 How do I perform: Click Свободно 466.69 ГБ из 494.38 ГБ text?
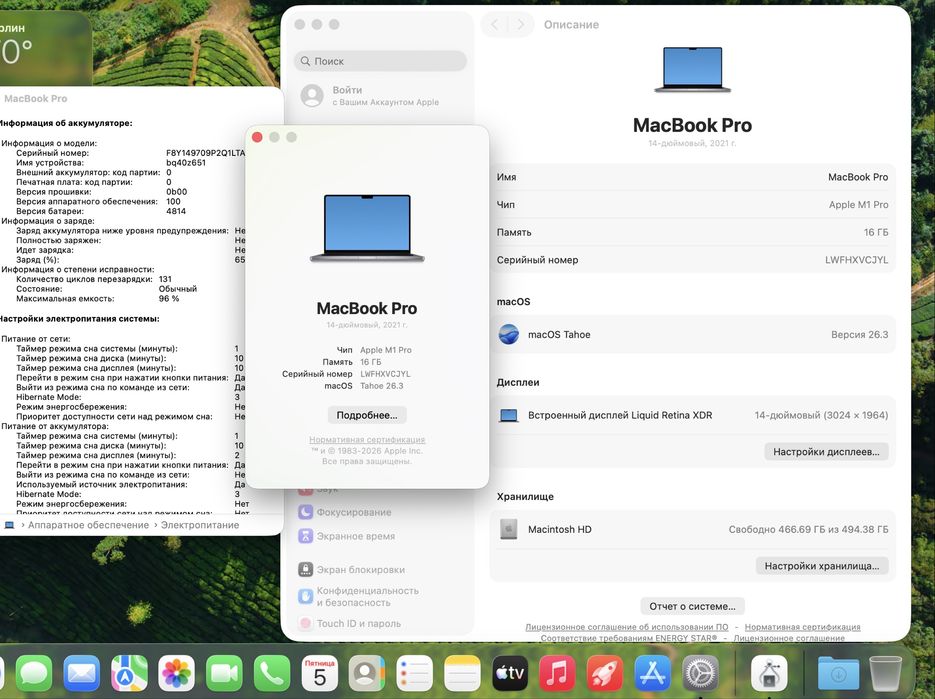click(808, 529)
